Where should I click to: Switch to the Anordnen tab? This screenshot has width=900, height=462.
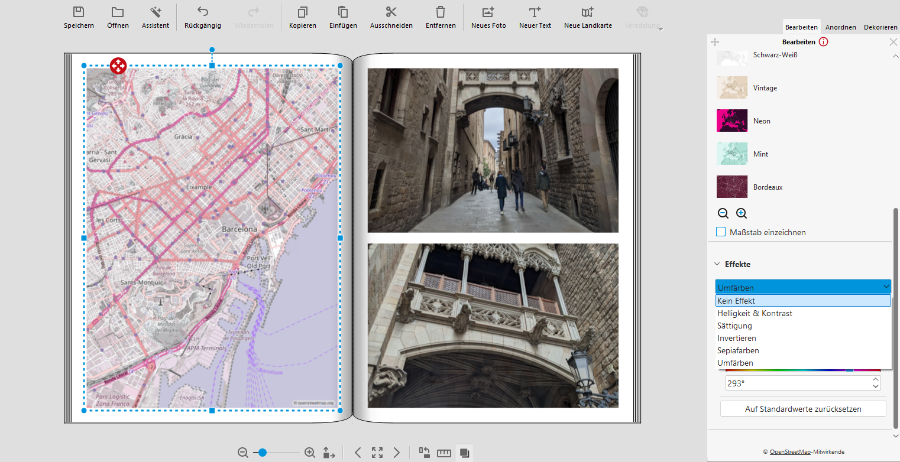coord(840,27)
